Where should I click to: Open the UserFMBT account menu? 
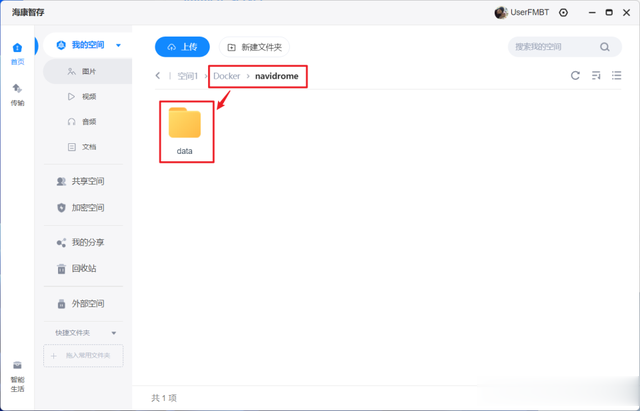click(x=529, y=13)
